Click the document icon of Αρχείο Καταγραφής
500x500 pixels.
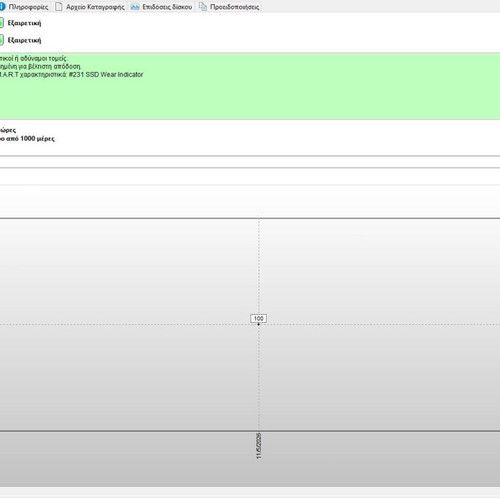coord(59,7)
